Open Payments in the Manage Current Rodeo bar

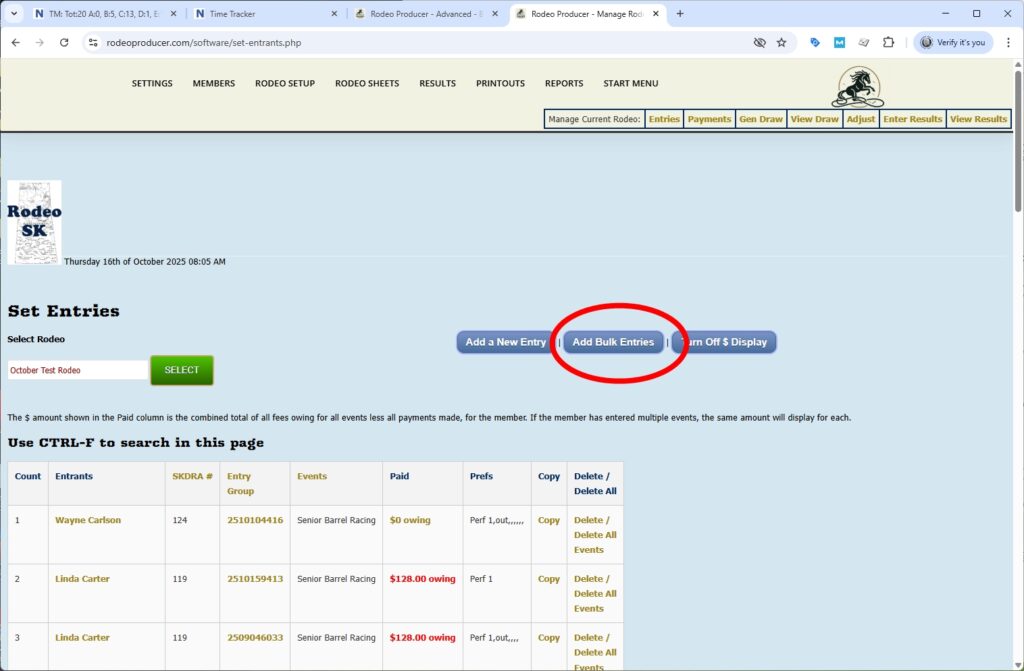(709, 118)
